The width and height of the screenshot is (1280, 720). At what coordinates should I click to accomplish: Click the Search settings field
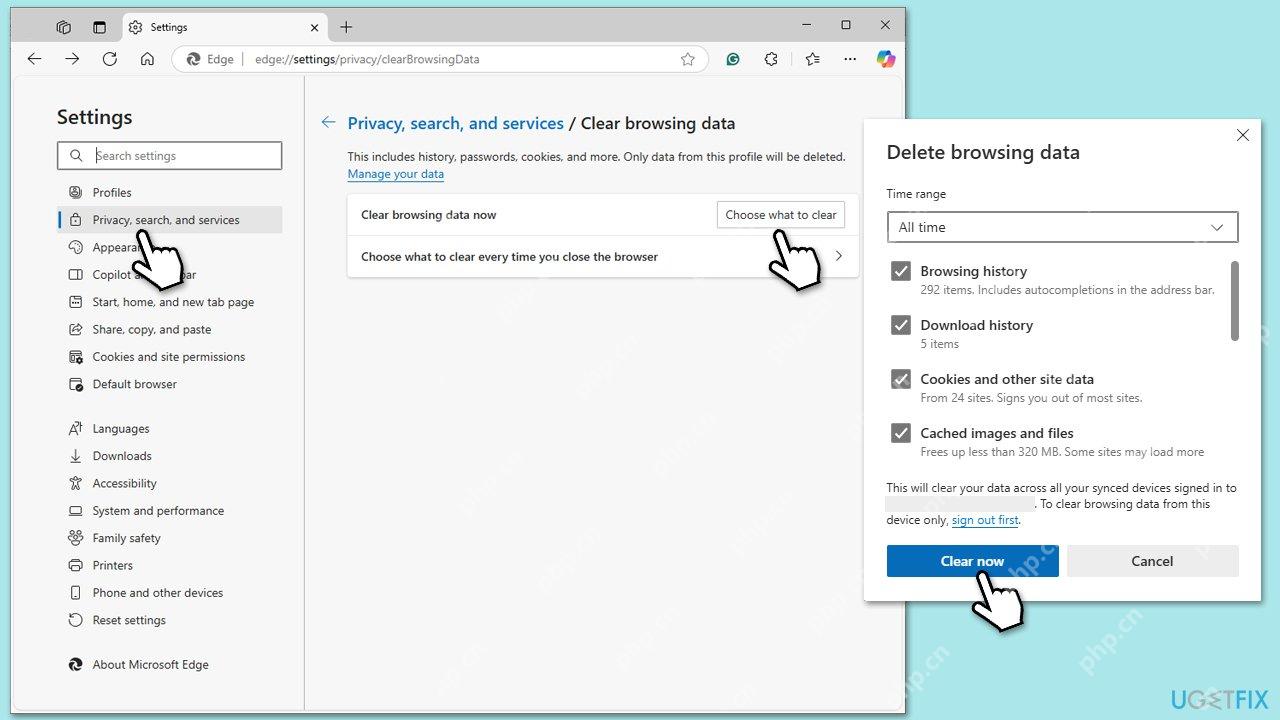pyautogui.click(x=169, y=155)
